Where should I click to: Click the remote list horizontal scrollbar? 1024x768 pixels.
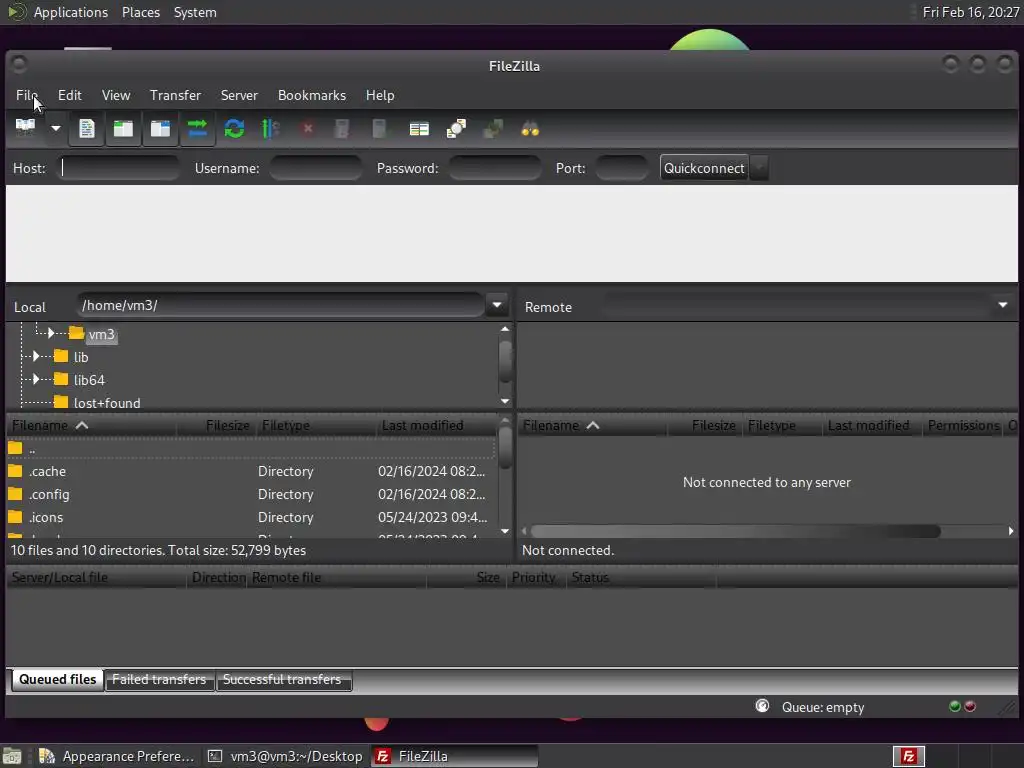coord(735,532)
